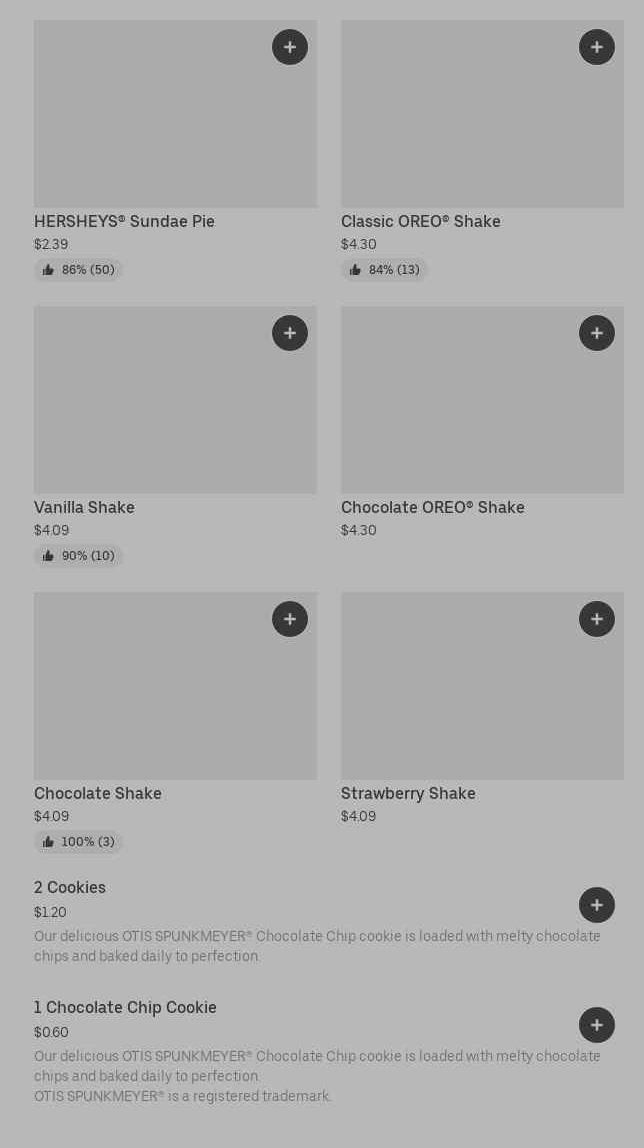The width and height of the screenshot is (644, 1148).
Task: Click the 2 Cookies item title
Action: 70,887
